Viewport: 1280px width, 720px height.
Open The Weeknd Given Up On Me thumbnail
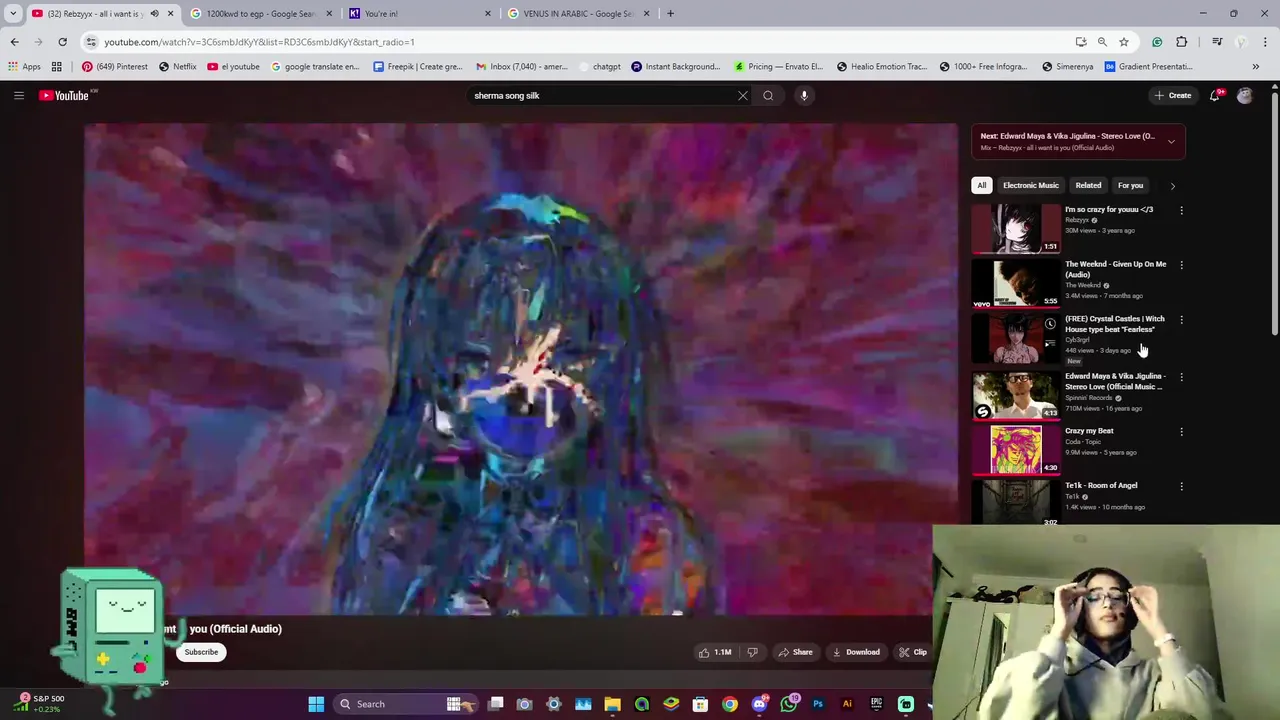point(1016,283)
